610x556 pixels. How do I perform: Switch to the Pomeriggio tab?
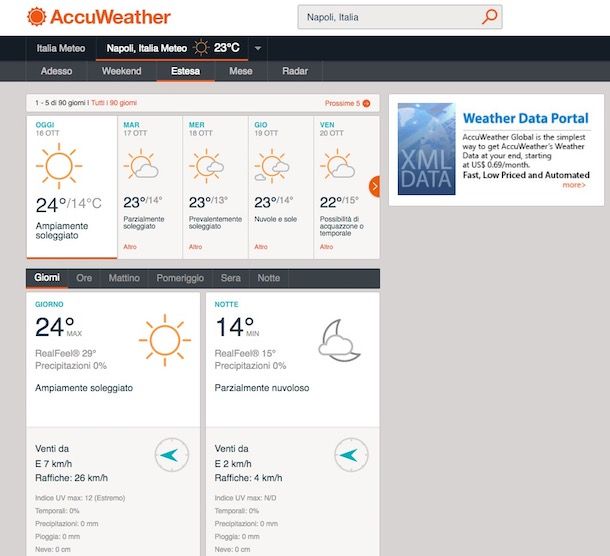click(180, 278)
